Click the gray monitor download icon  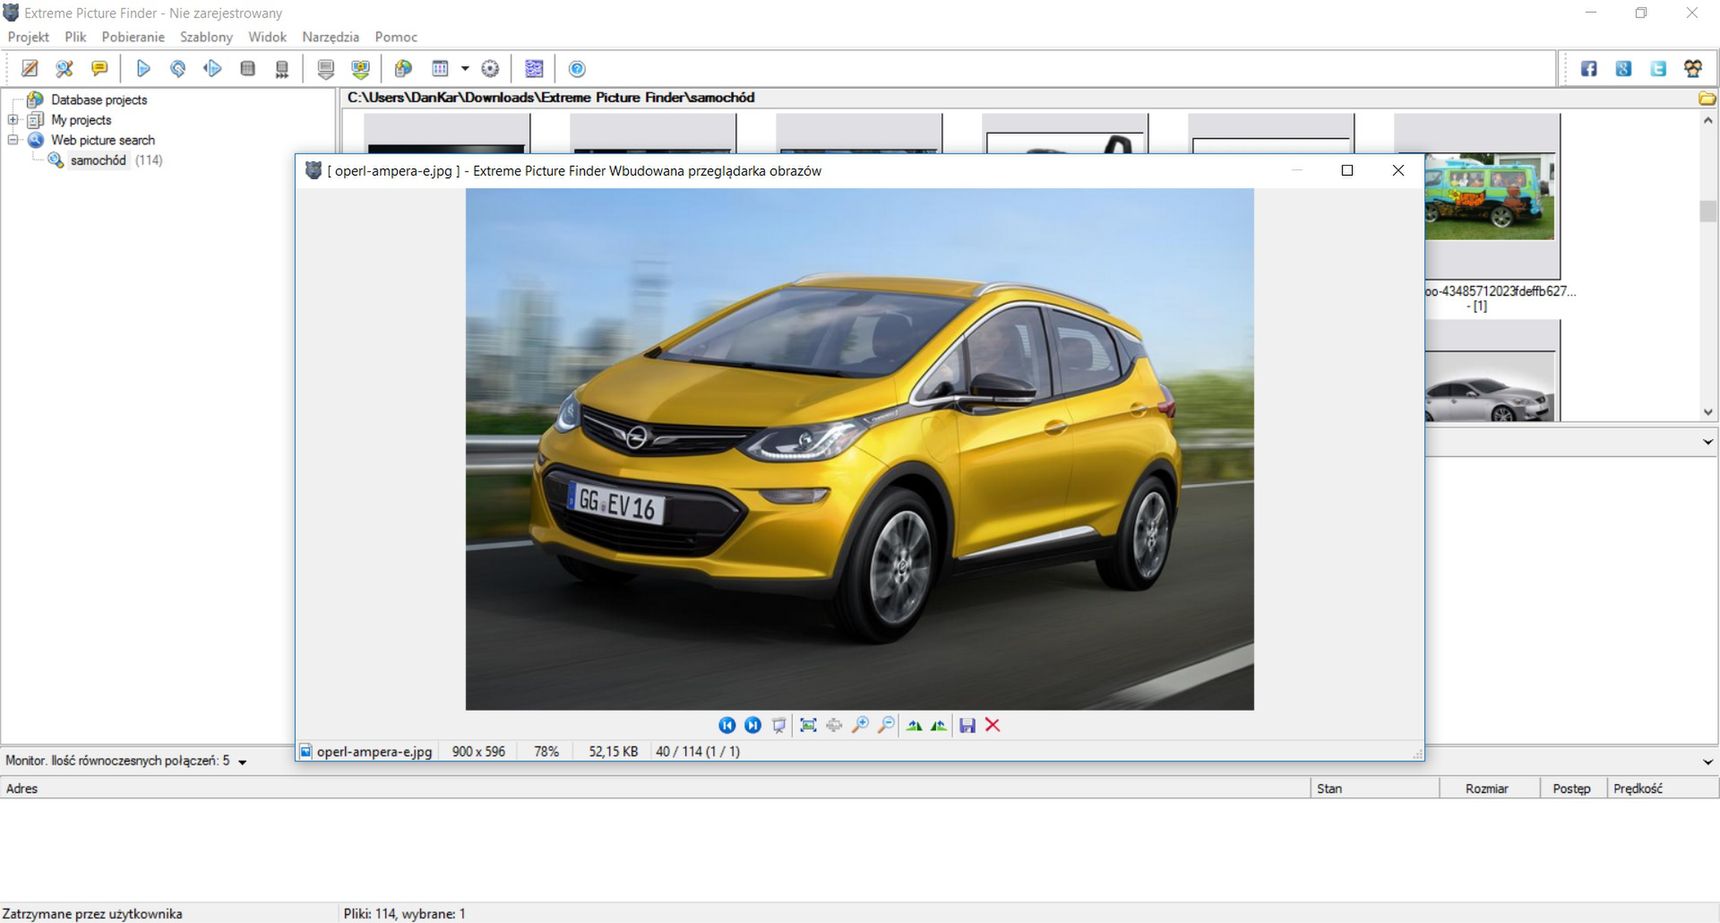pos(326,69)
